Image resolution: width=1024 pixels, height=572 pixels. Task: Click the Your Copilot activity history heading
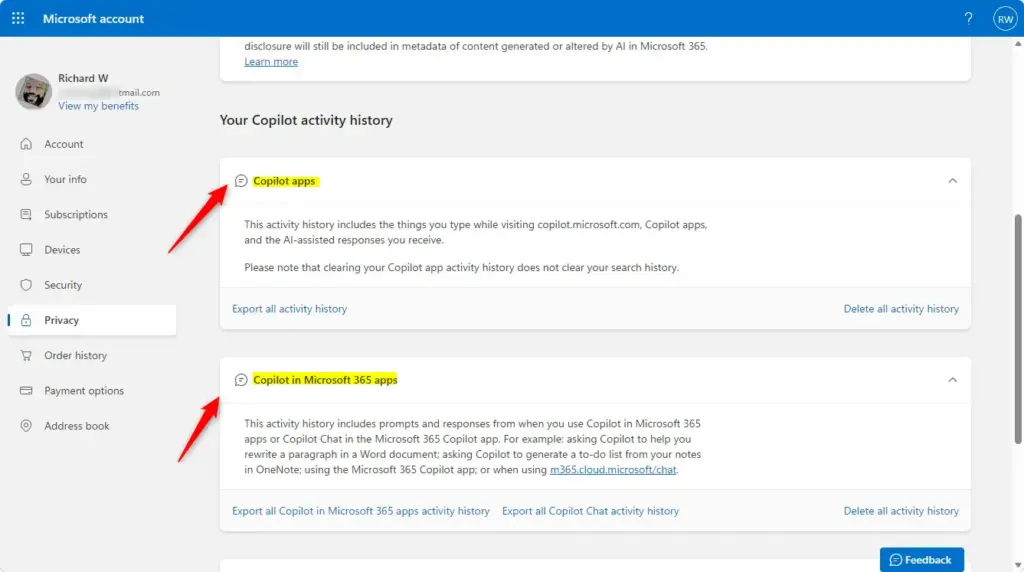tap(306, 120)
